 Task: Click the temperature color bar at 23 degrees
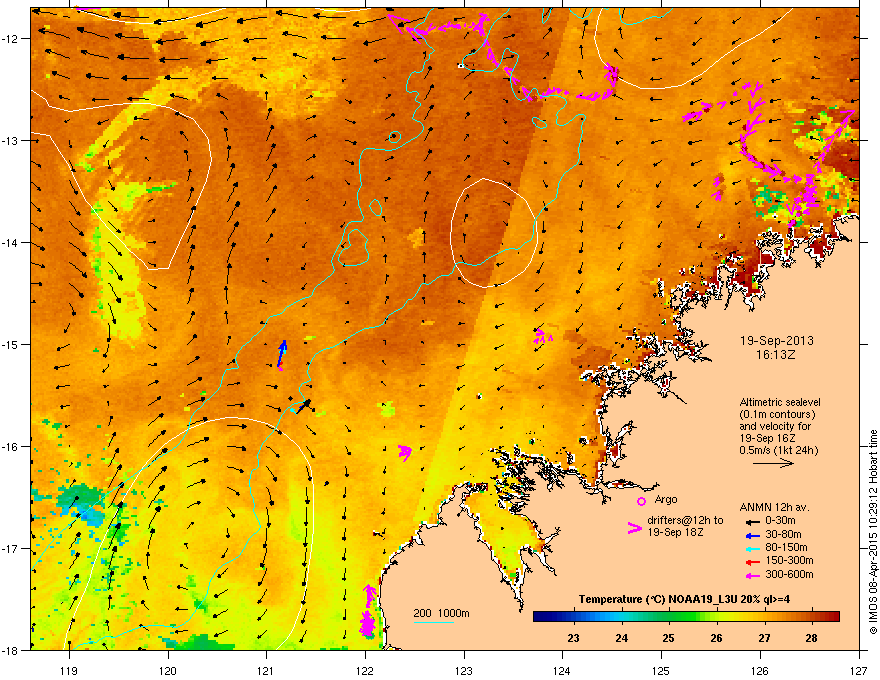click(x=573, y=617)
